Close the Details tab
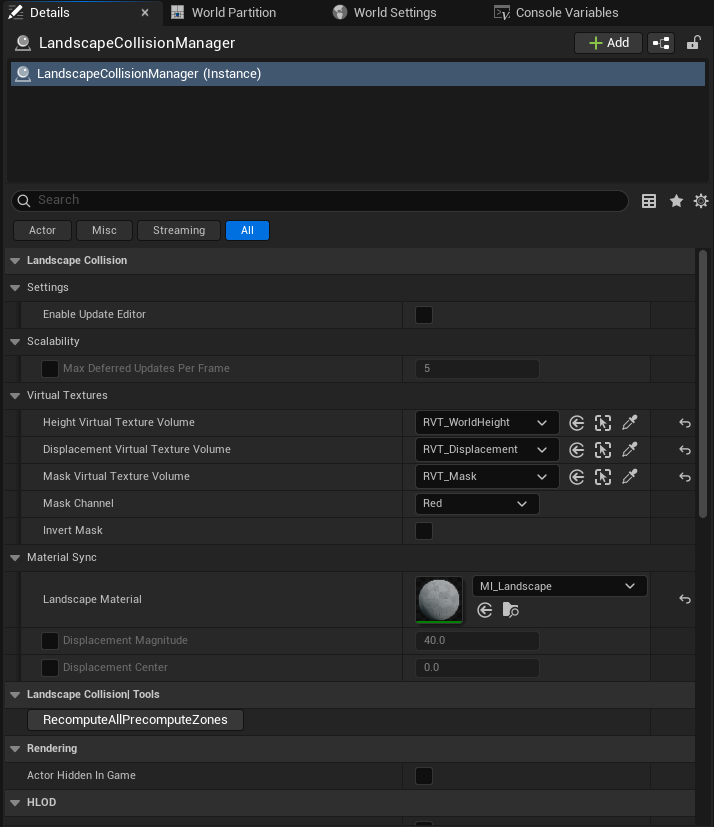 pos(144,13)
